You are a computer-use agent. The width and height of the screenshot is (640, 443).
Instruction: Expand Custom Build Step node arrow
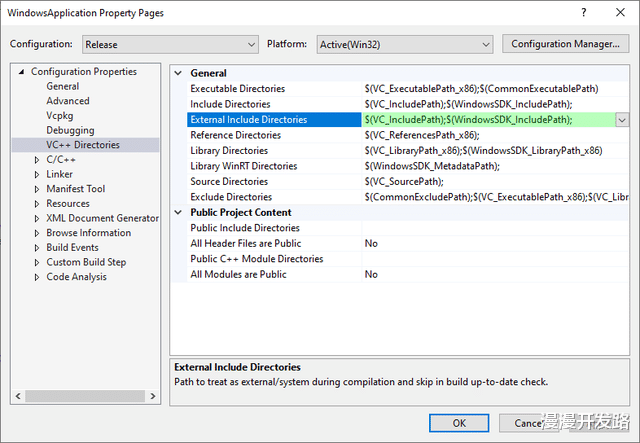coord(37,263)
